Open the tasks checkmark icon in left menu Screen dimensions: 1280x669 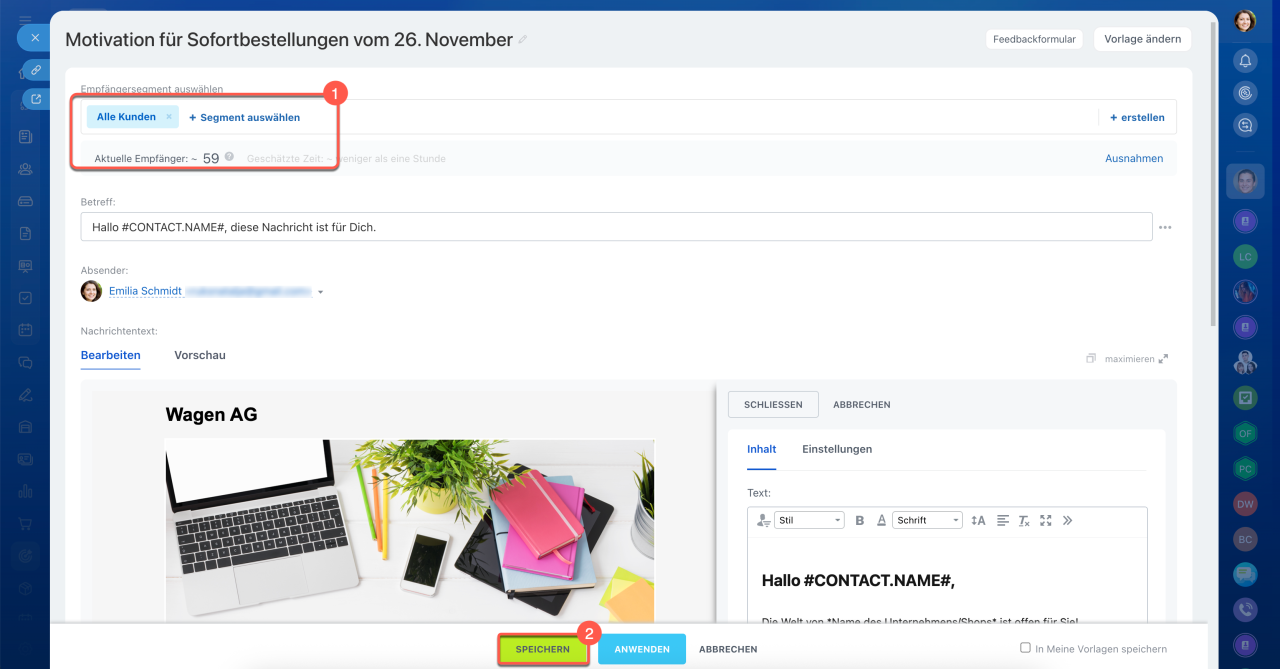pyautogui.click(x=26, y=297)
